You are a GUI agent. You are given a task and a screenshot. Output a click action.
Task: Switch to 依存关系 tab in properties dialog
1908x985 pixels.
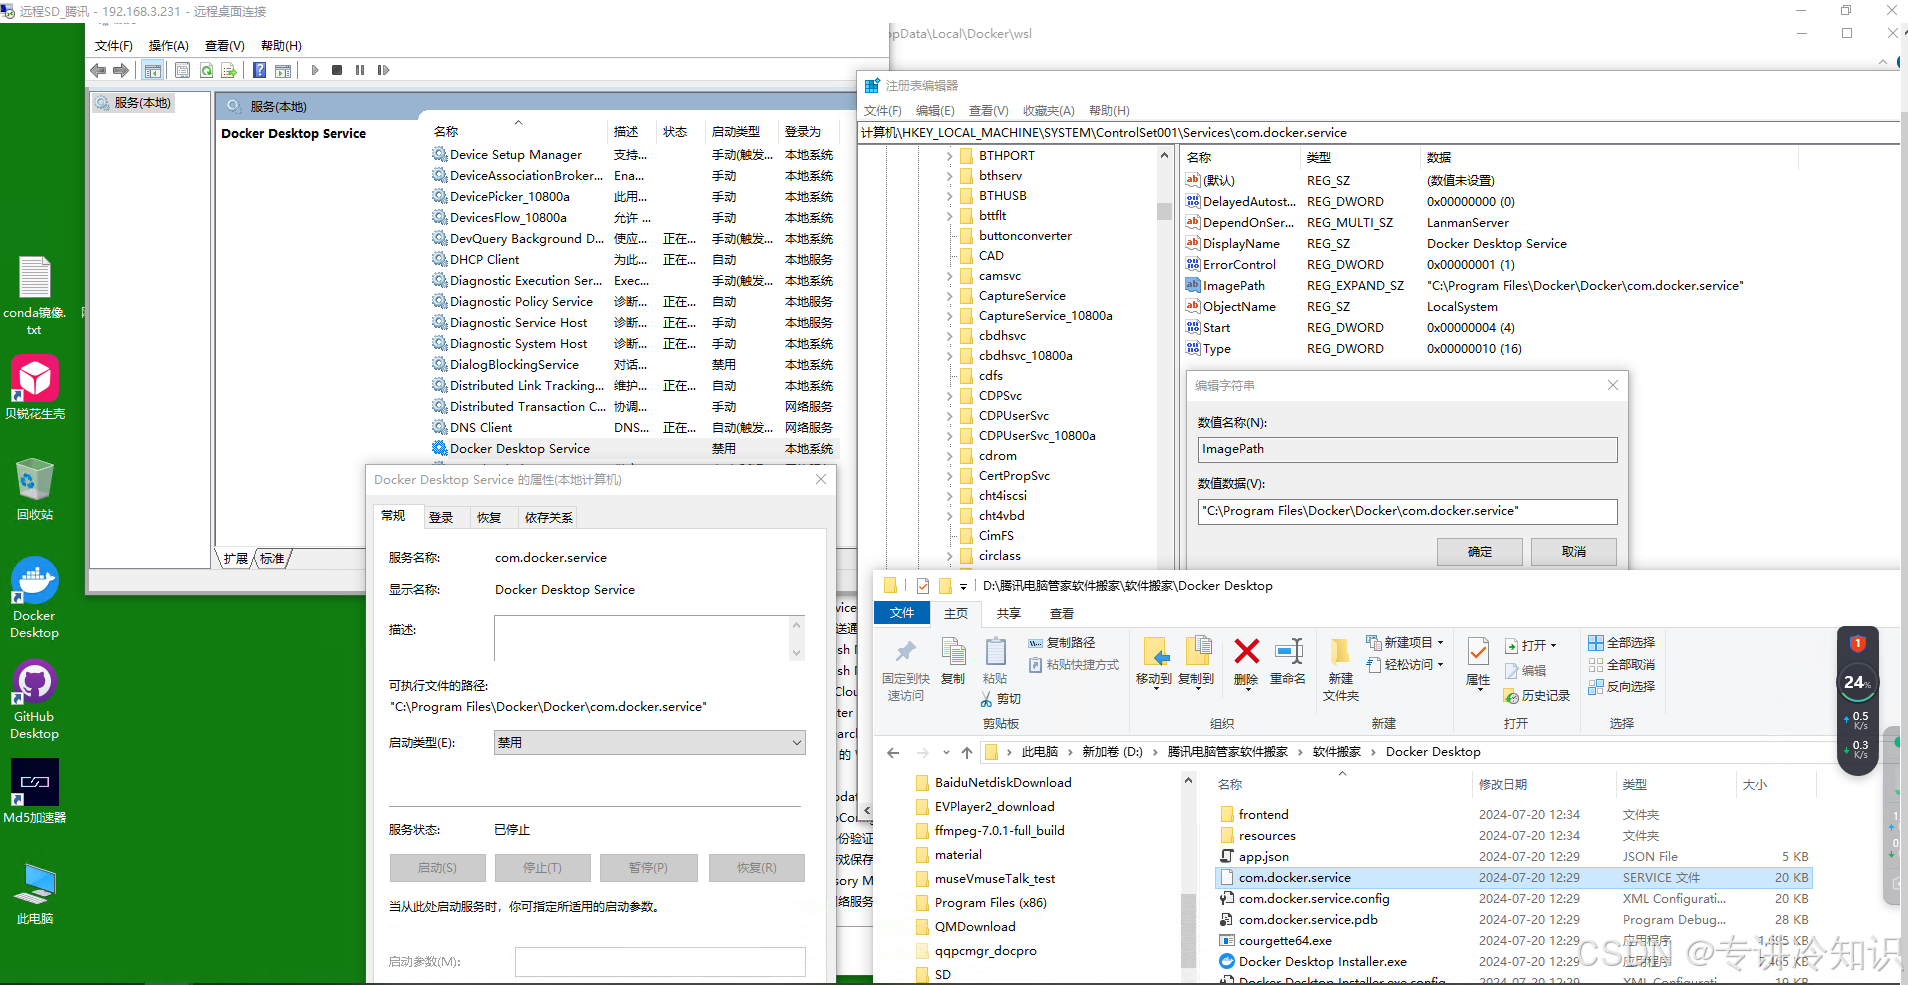pyautogui.click(x=549, y=517)
